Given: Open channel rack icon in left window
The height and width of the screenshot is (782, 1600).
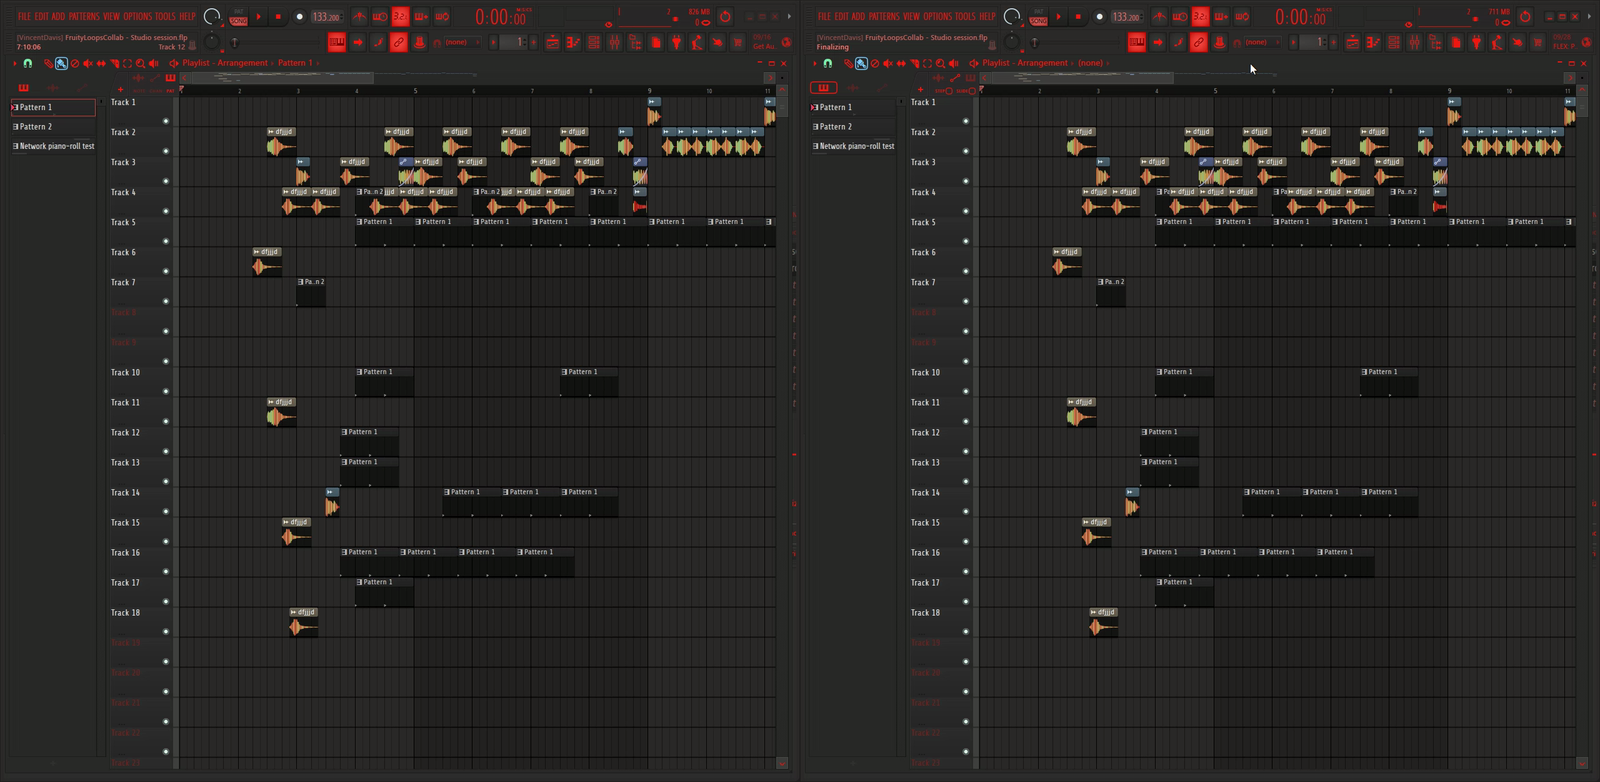Looking at the screenshot, I should 594,42.
